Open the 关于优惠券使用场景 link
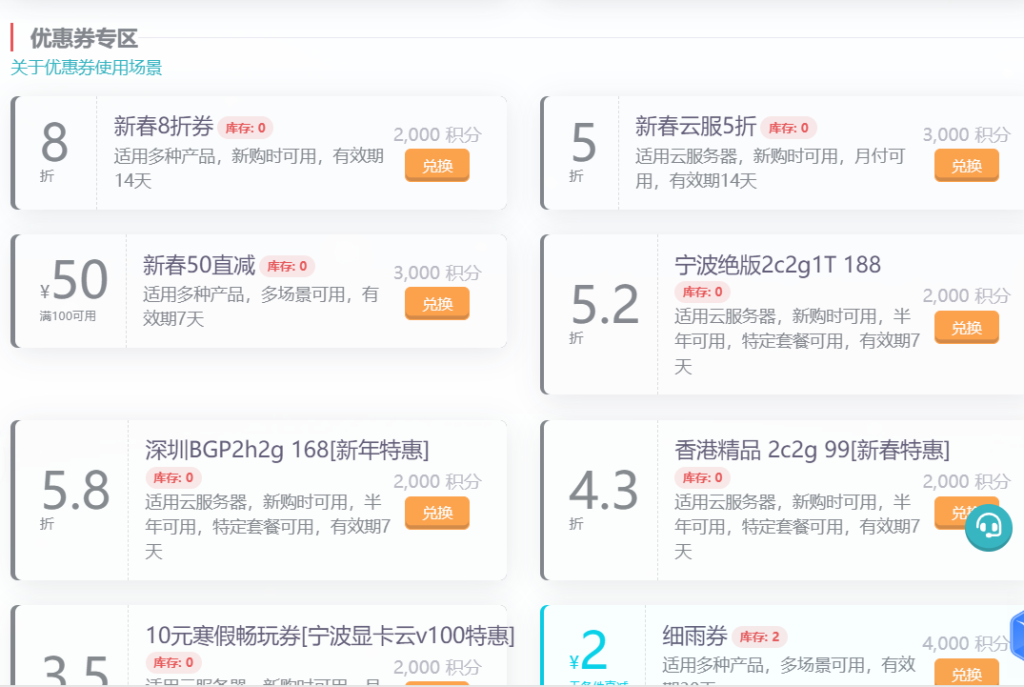1024x687 pixels. 86,67
